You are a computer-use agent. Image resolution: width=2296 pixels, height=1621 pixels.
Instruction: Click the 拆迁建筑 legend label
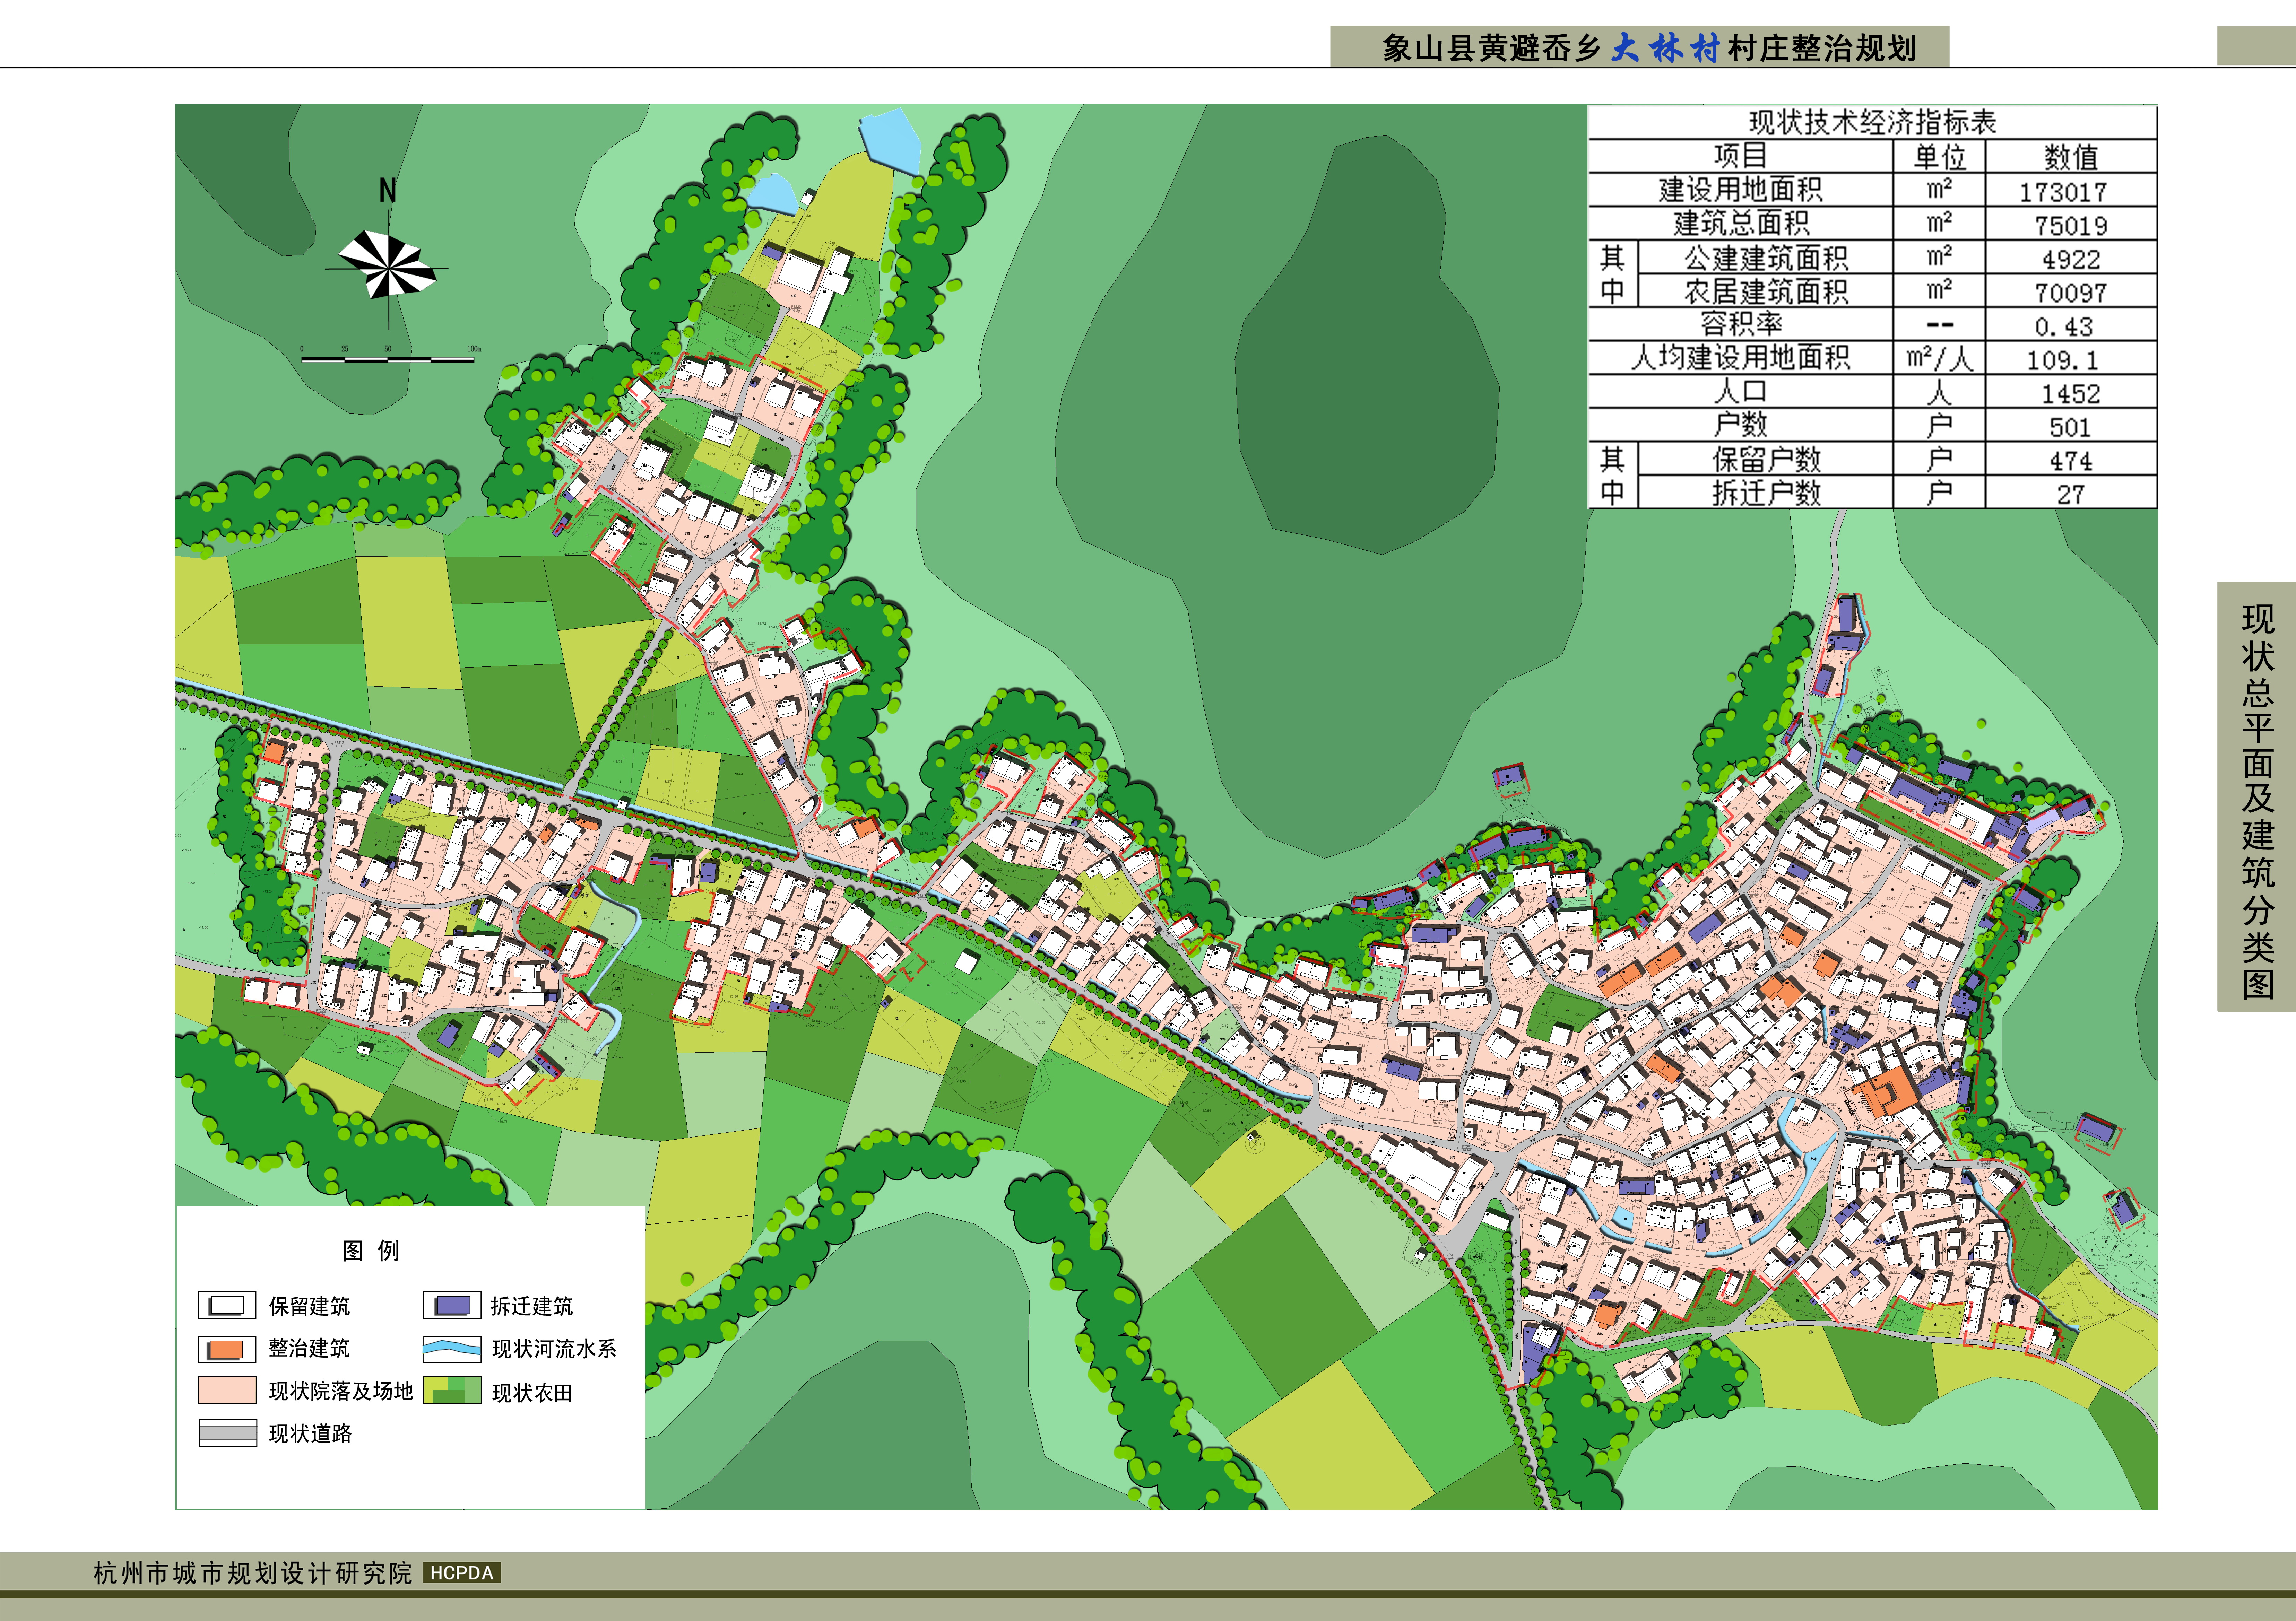tap(532, 1306)
